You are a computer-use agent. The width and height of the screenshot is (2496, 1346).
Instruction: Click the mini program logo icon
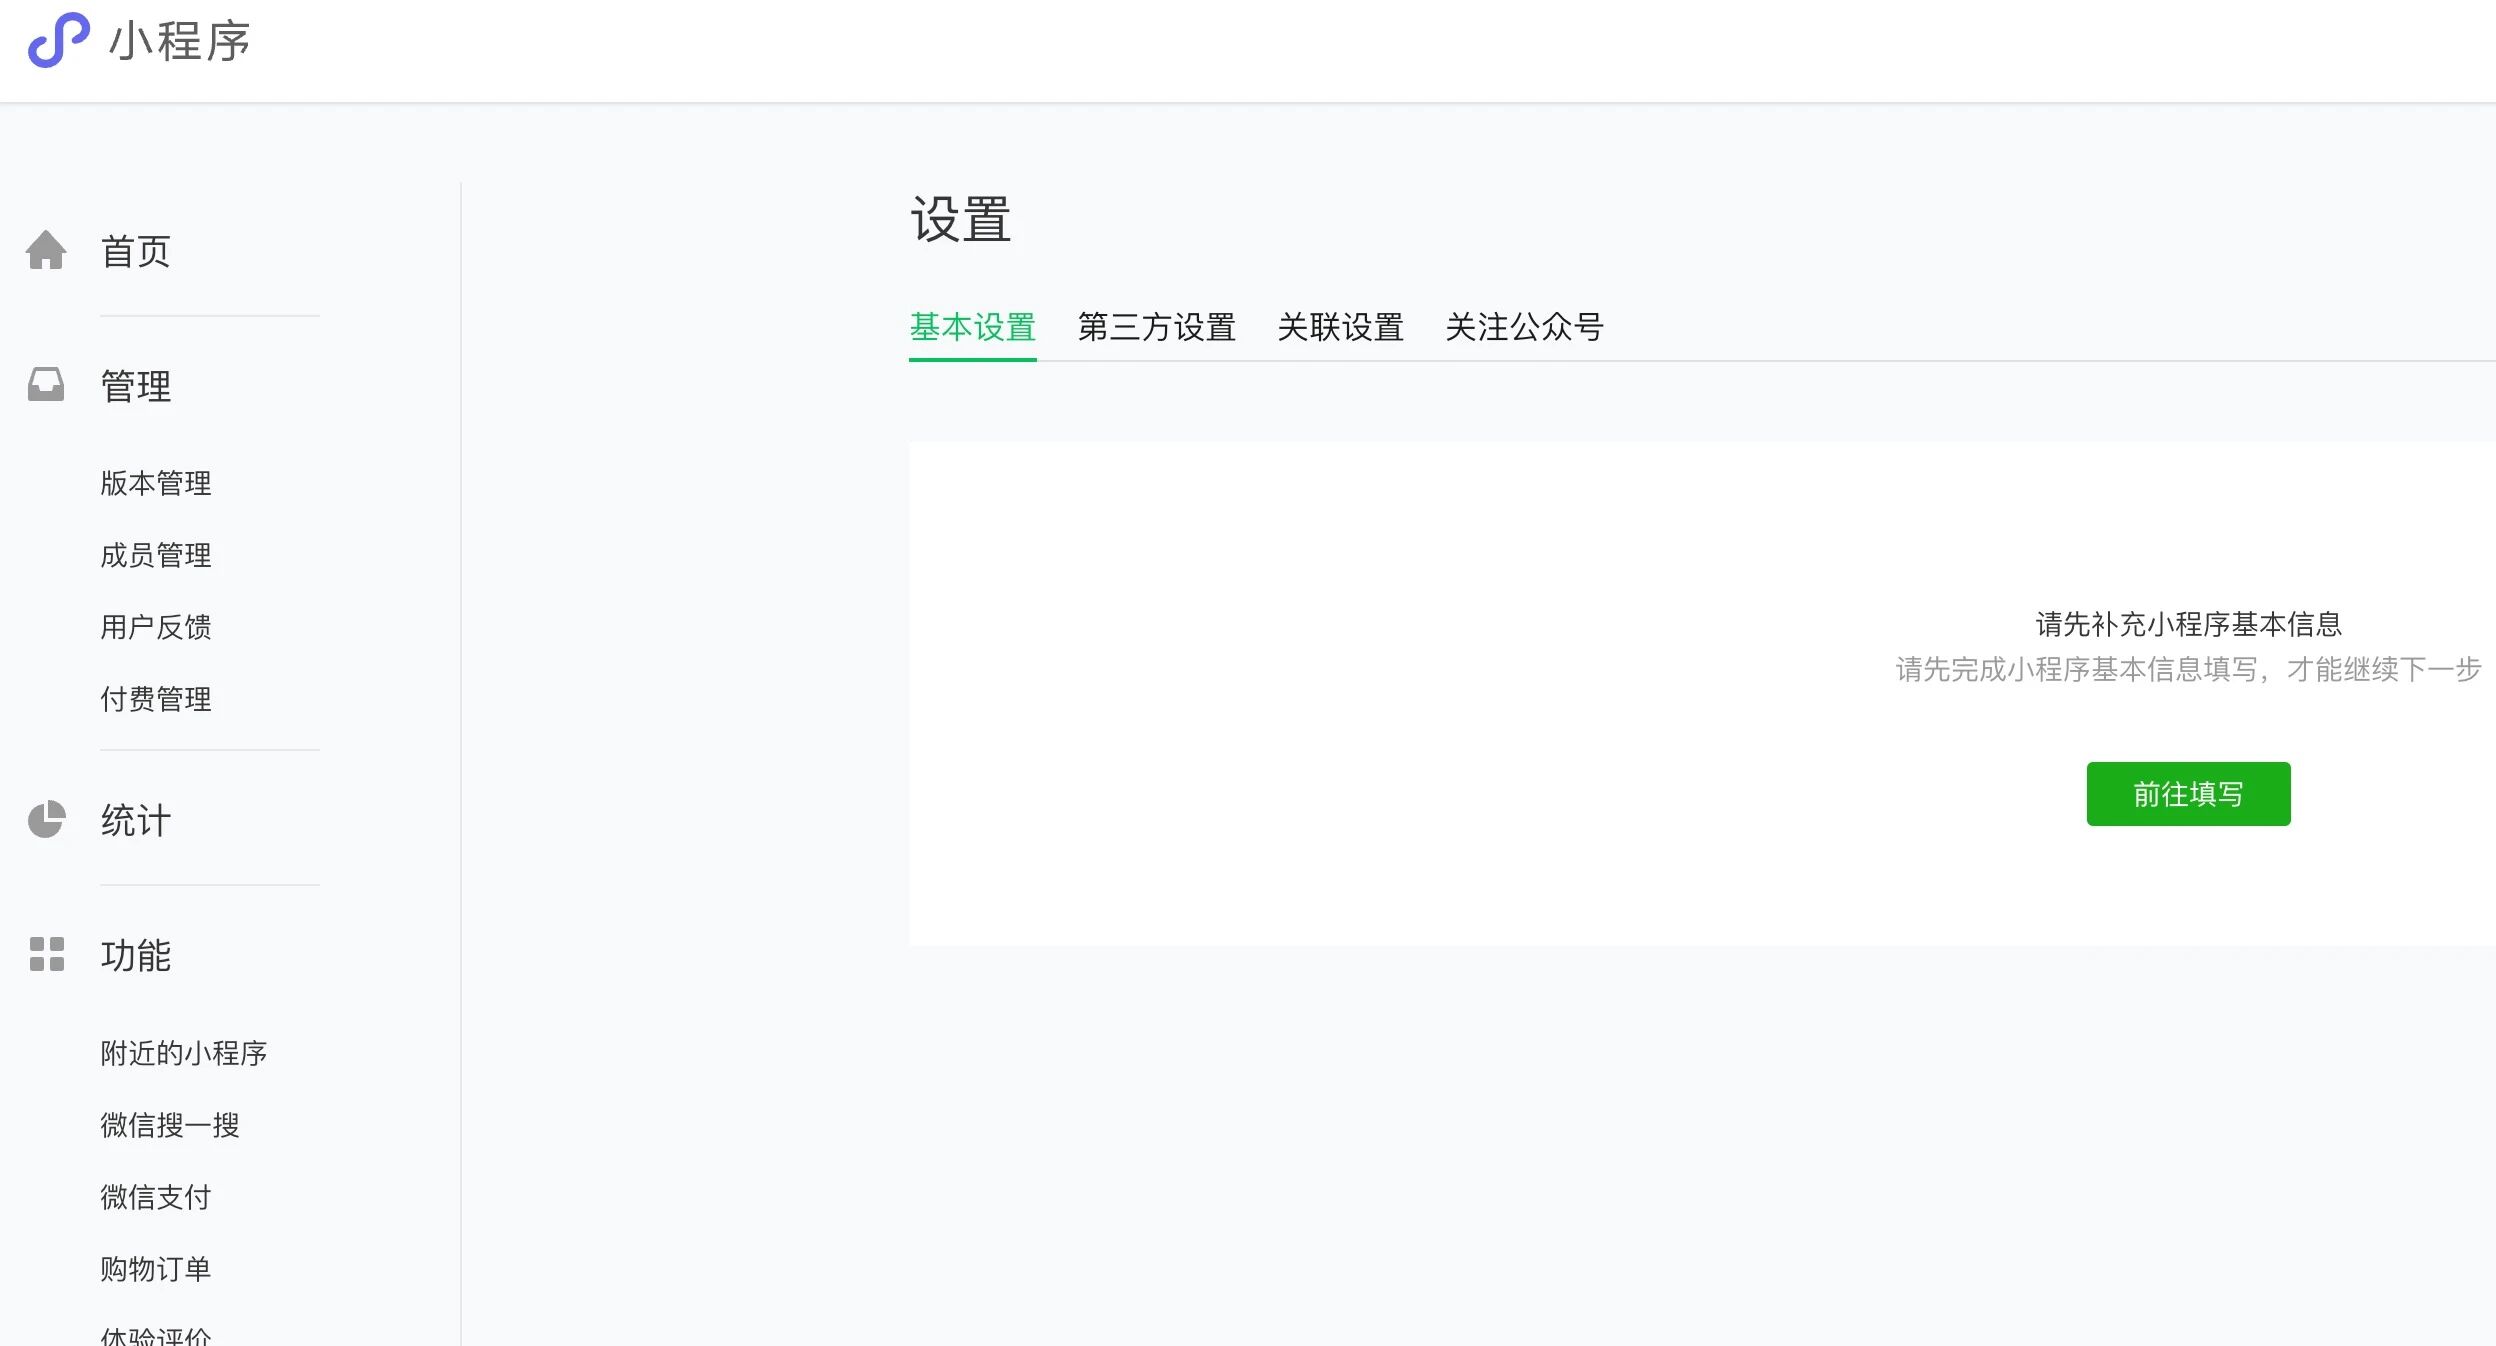point(58,40)
